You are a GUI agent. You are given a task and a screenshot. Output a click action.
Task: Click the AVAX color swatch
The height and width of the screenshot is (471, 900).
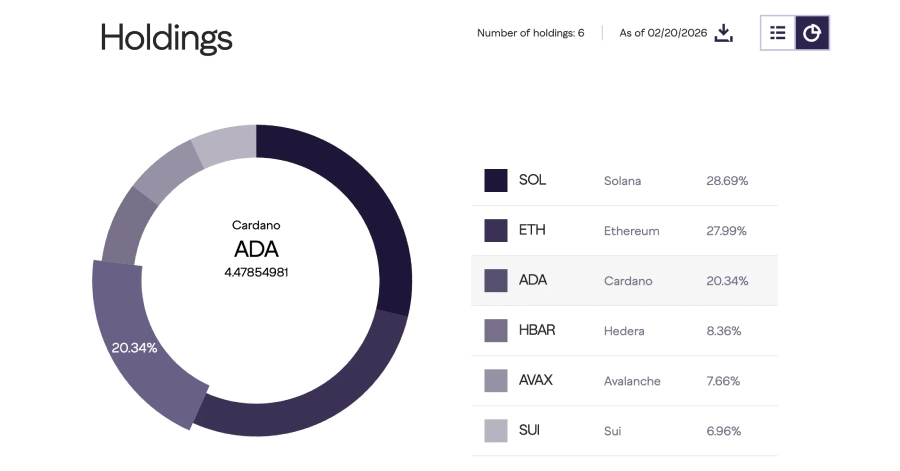(x=496, y=381)
